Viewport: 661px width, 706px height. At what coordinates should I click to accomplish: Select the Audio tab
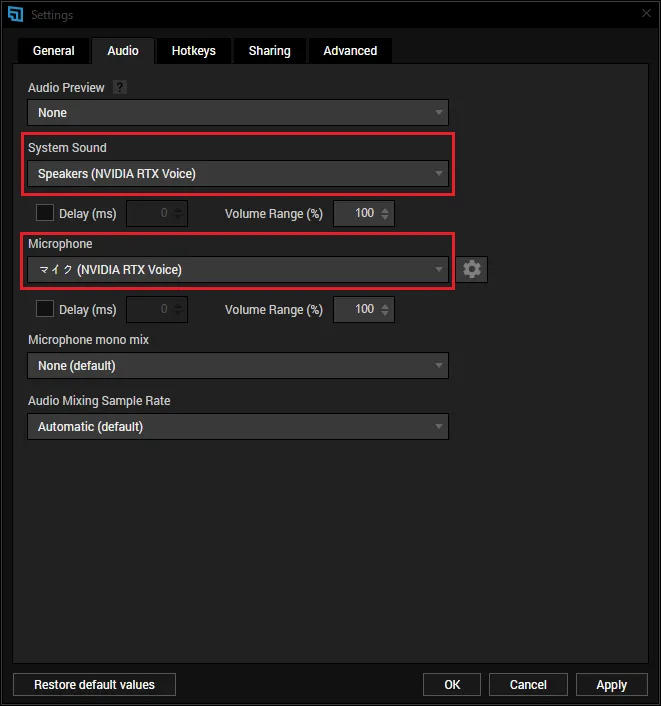click(123, 50)
